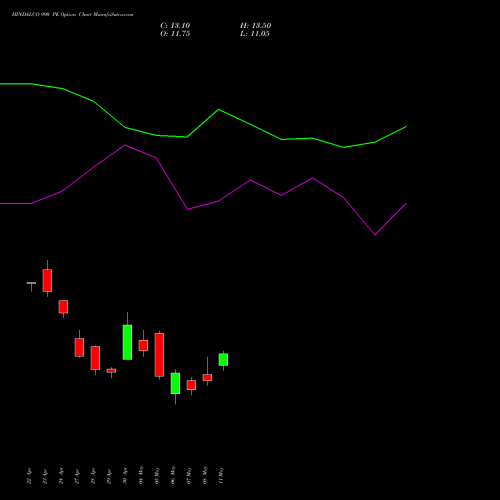
Task: Click the red candlestick for 04 May
Action: pos(143,345)
